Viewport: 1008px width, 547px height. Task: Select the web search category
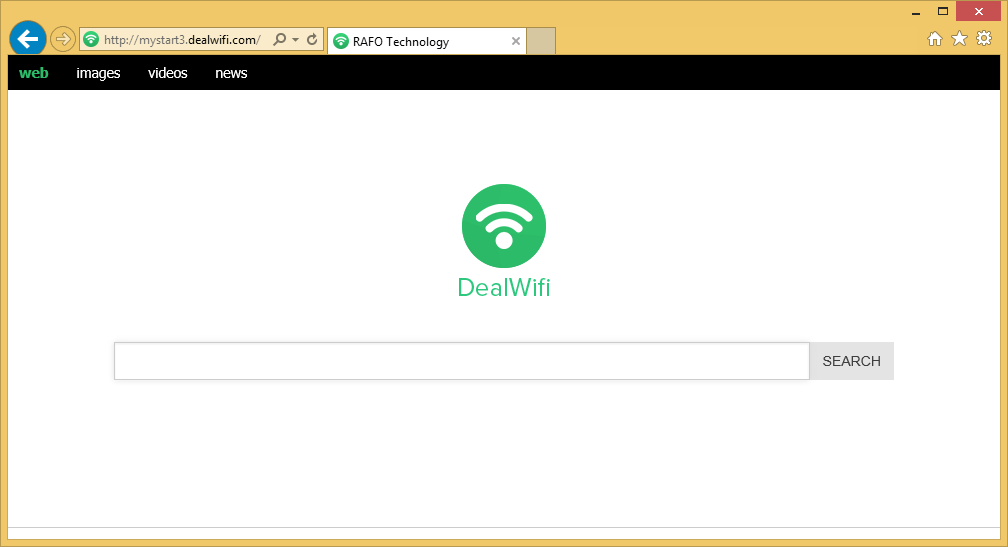33,73
